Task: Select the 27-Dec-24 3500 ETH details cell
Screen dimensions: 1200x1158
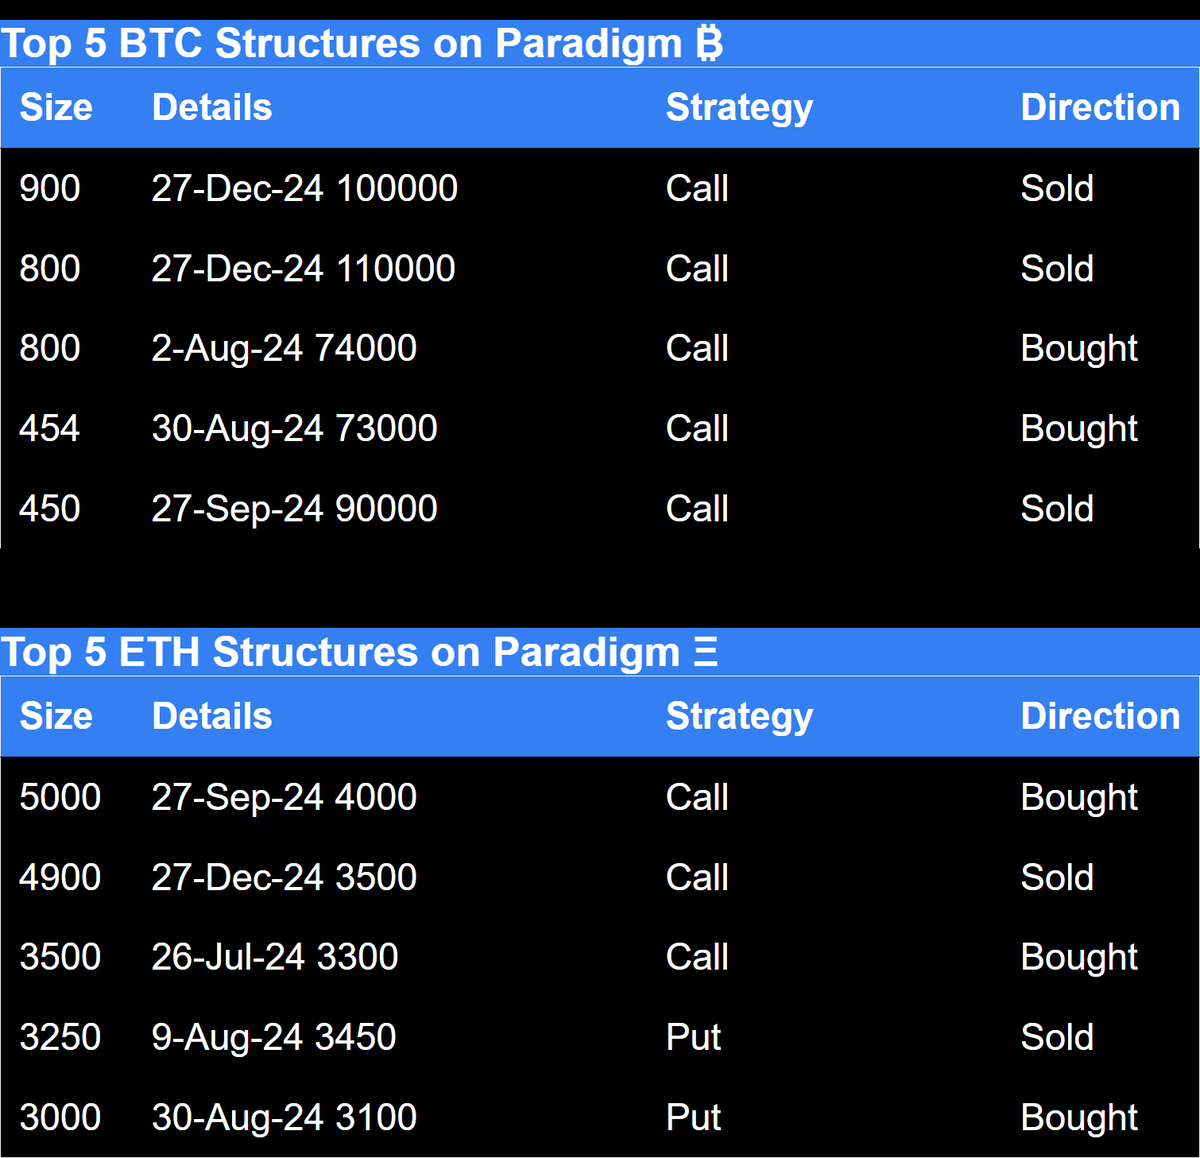Action: point(284,877)
